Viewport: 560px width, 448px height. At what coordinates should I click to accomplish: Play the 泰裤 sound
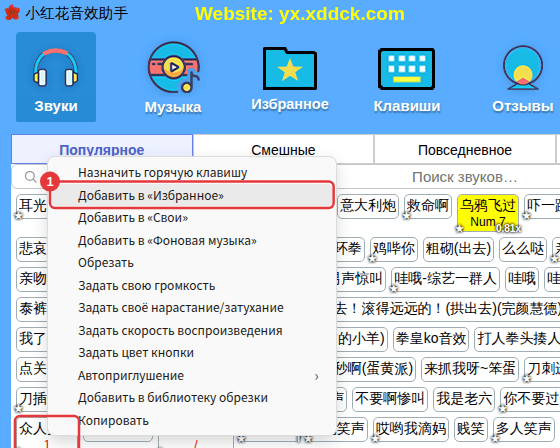32,308
